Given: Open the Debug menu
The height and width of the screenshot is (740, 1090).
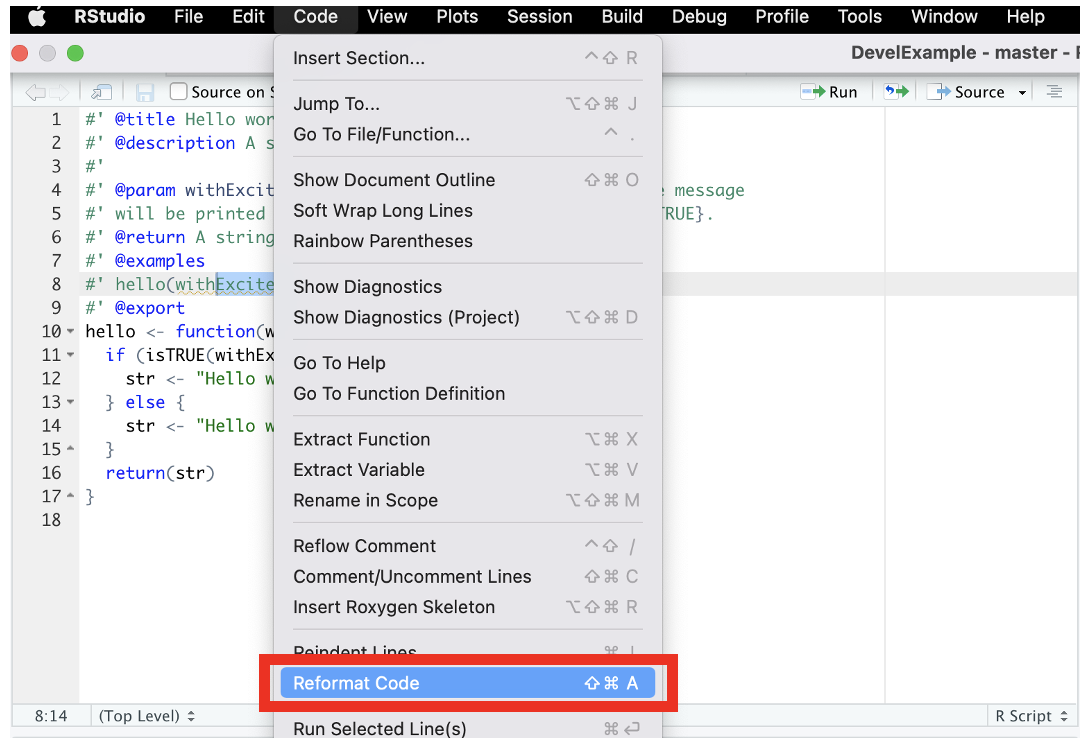Looking at the screenshot, I should (699, 17).
